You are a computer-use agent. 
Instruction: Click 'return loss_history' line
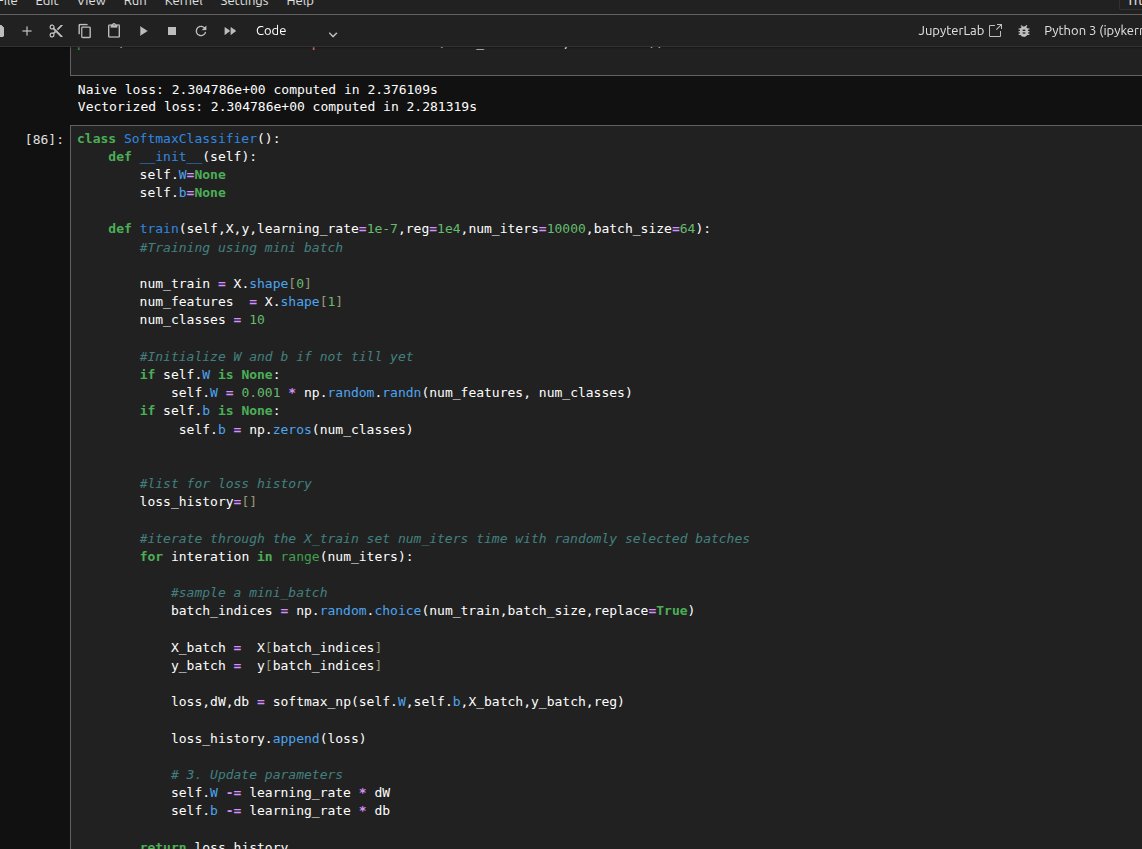click(214, 845)
